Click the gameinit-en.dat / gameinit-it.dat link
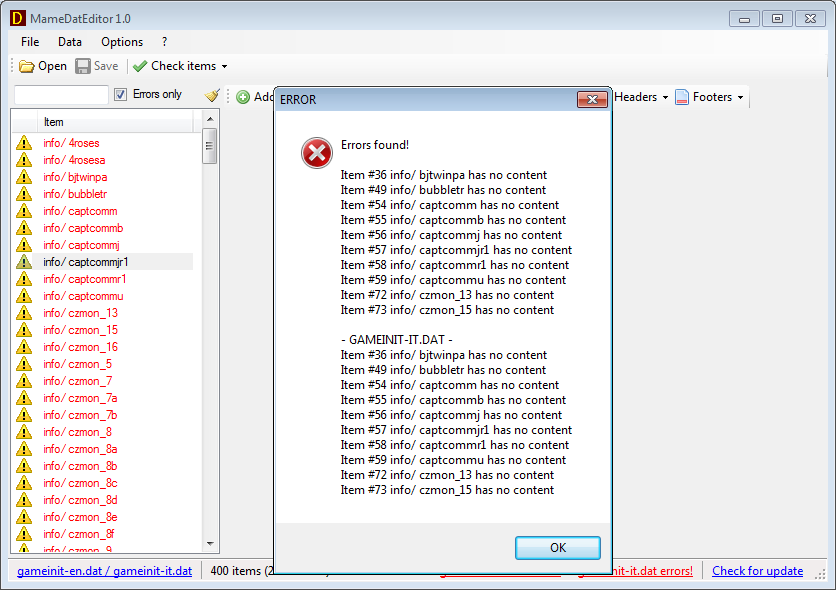 tap(104, 571)
